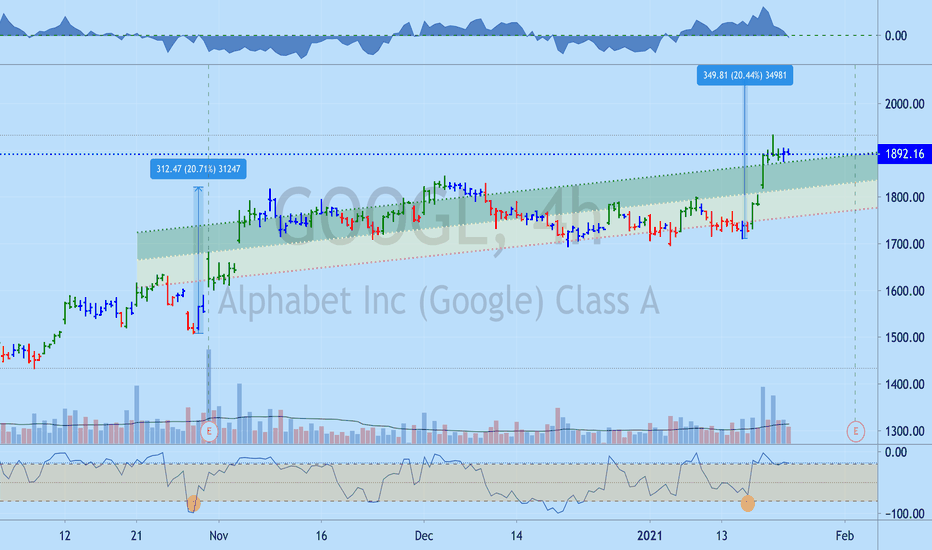Click the 1700.00 price axis label
932x550 pixels.
coord(904,244)
